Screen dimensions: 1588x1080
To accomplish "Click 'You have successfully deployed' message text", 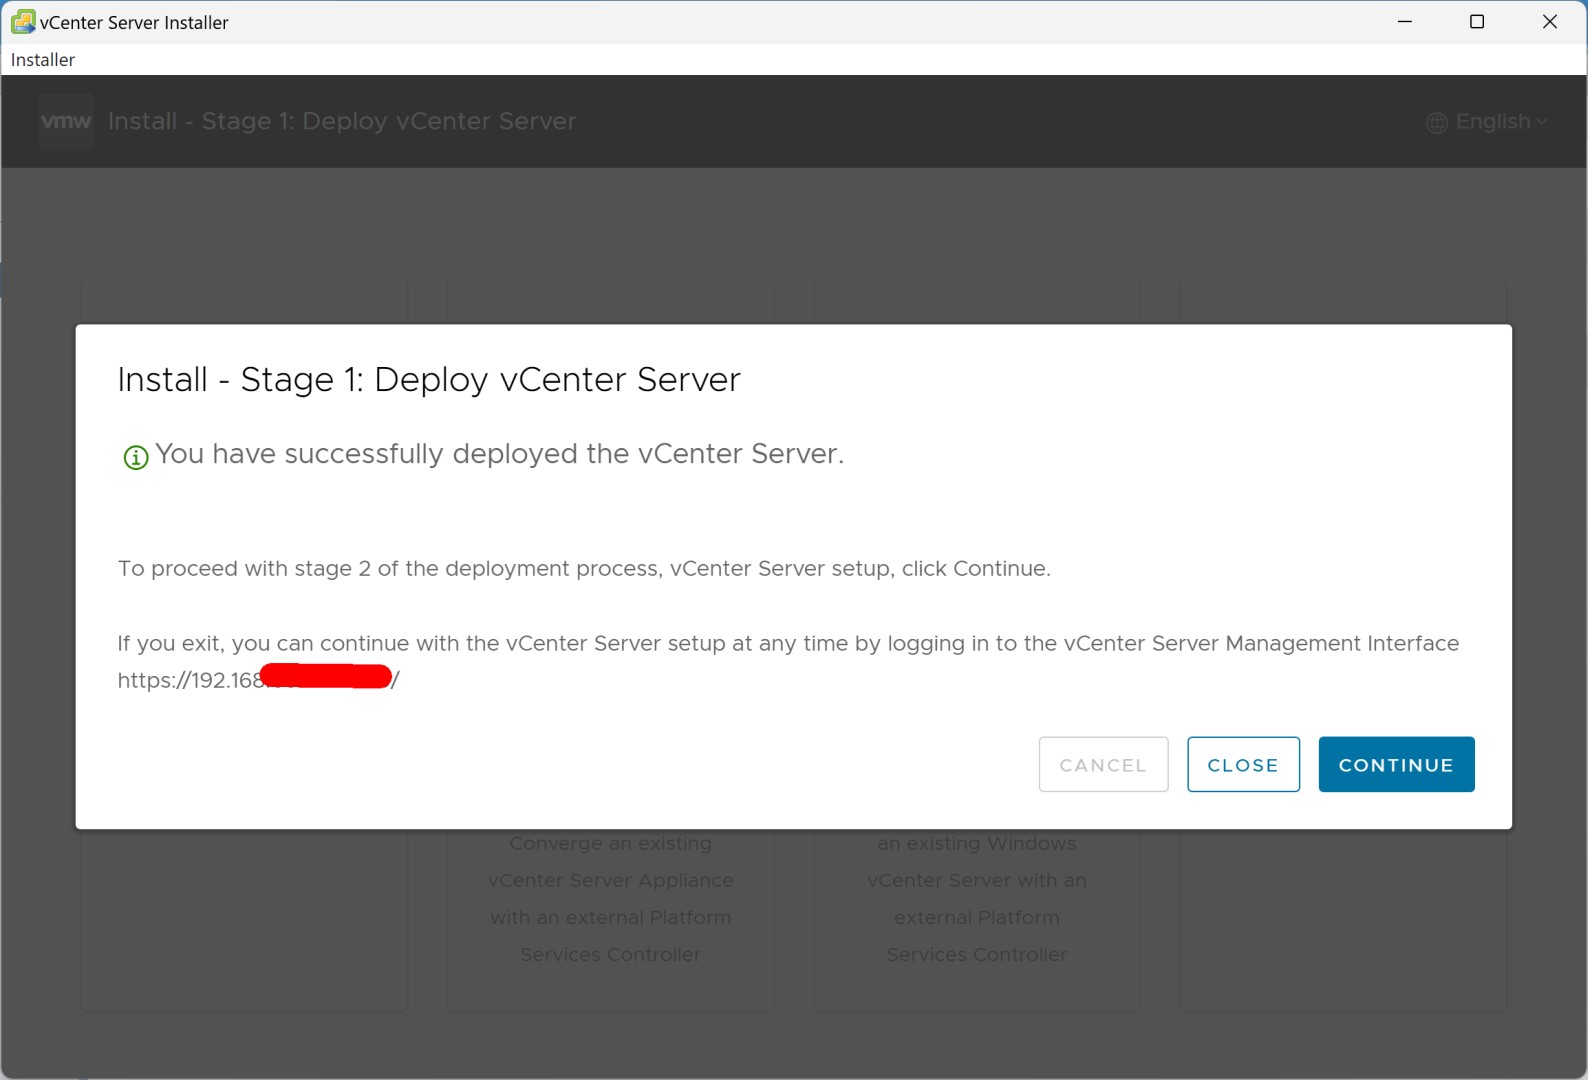I will (x=499, y=454).
